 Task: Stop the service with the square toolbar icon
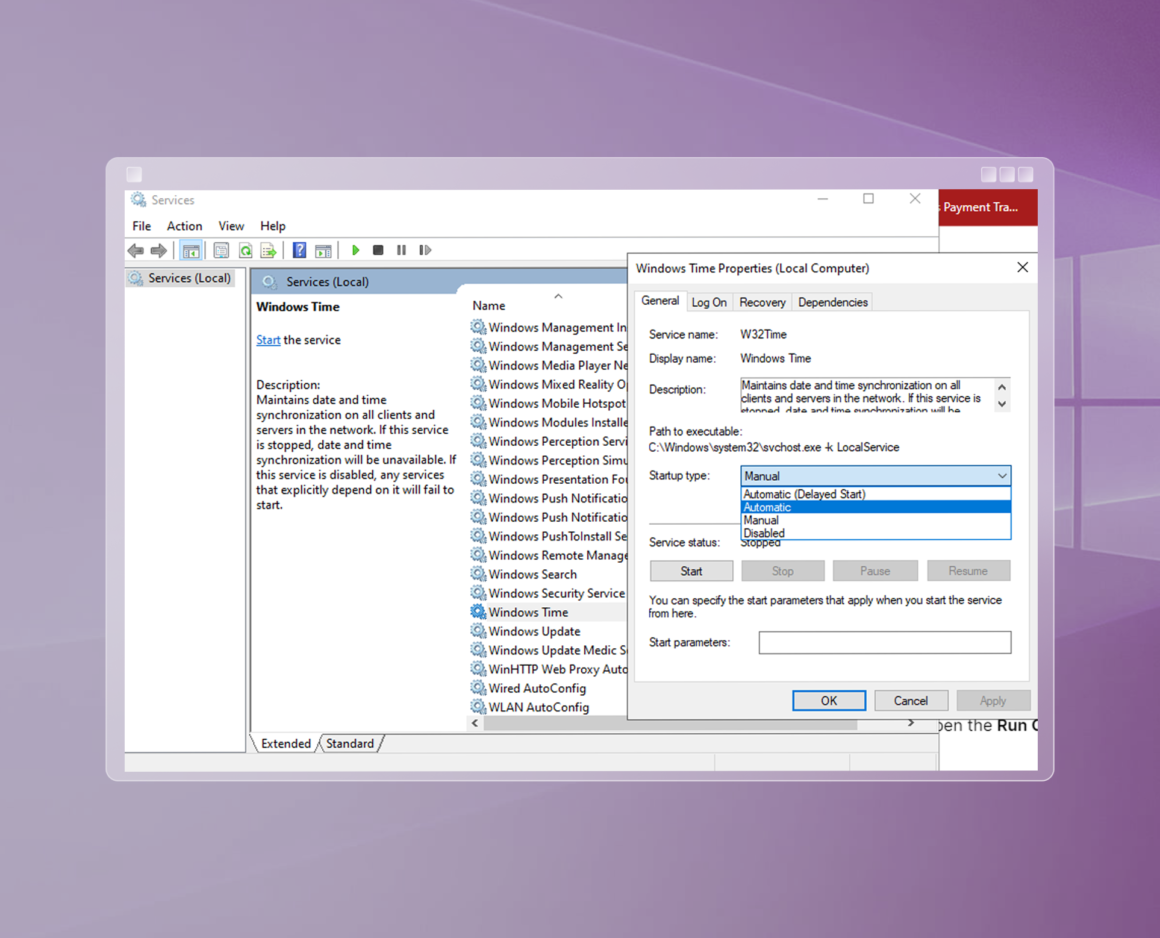(378, 250)
